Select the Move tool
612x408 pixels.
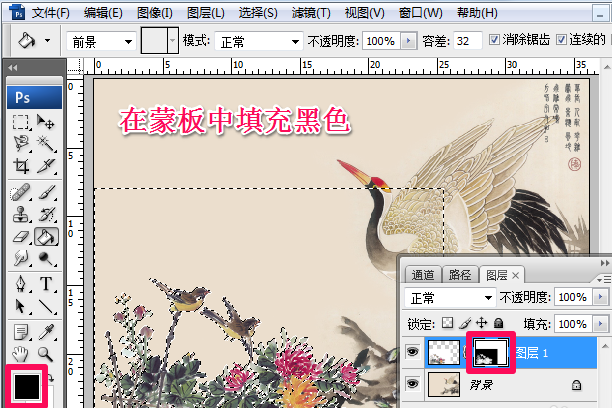[x=46, y=122]
